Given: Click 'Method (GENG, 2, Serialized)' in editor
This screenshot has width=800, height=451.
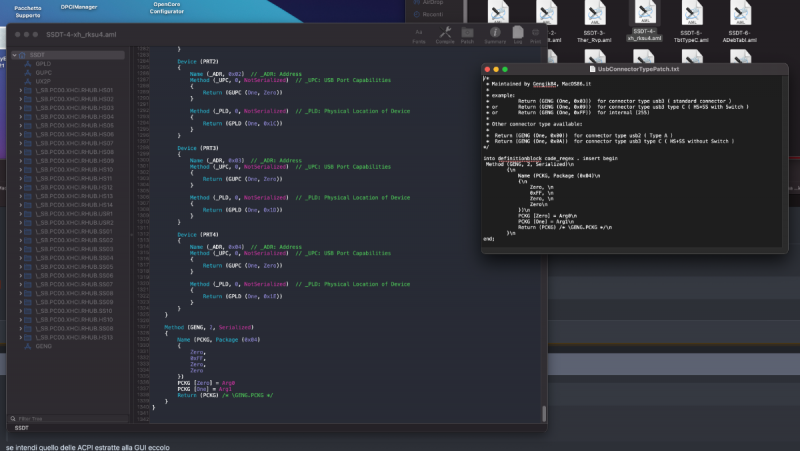Looking at the screenshot, I should pyautogui.click(x=209, y=327).
